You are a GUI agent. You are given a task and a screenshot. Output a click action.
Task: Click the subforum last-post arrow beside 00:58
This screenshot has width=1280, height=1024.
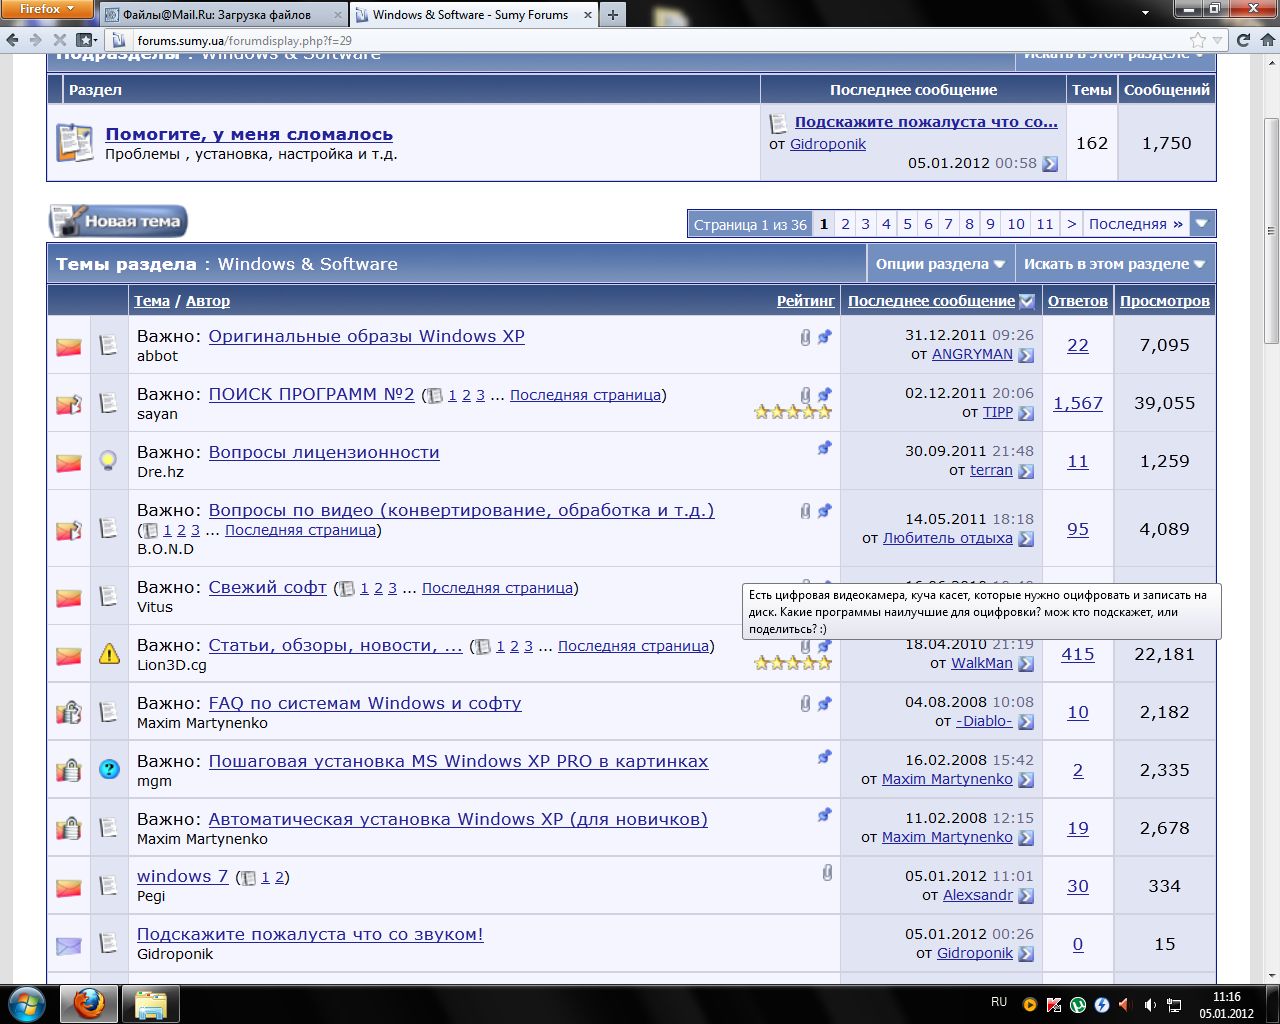click(x=1050, y=164)
